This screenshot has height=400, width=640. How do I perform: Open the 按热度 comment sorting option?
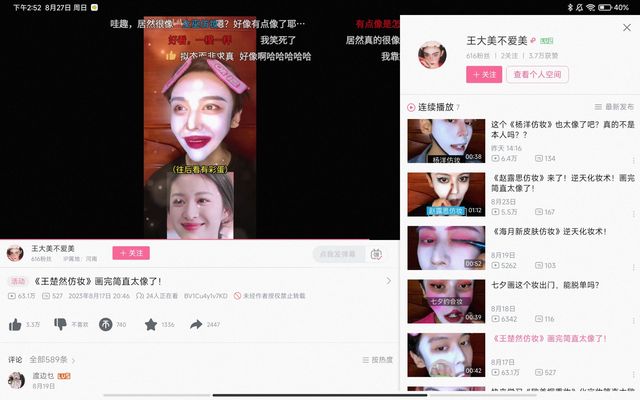click(x=378, y=360)
